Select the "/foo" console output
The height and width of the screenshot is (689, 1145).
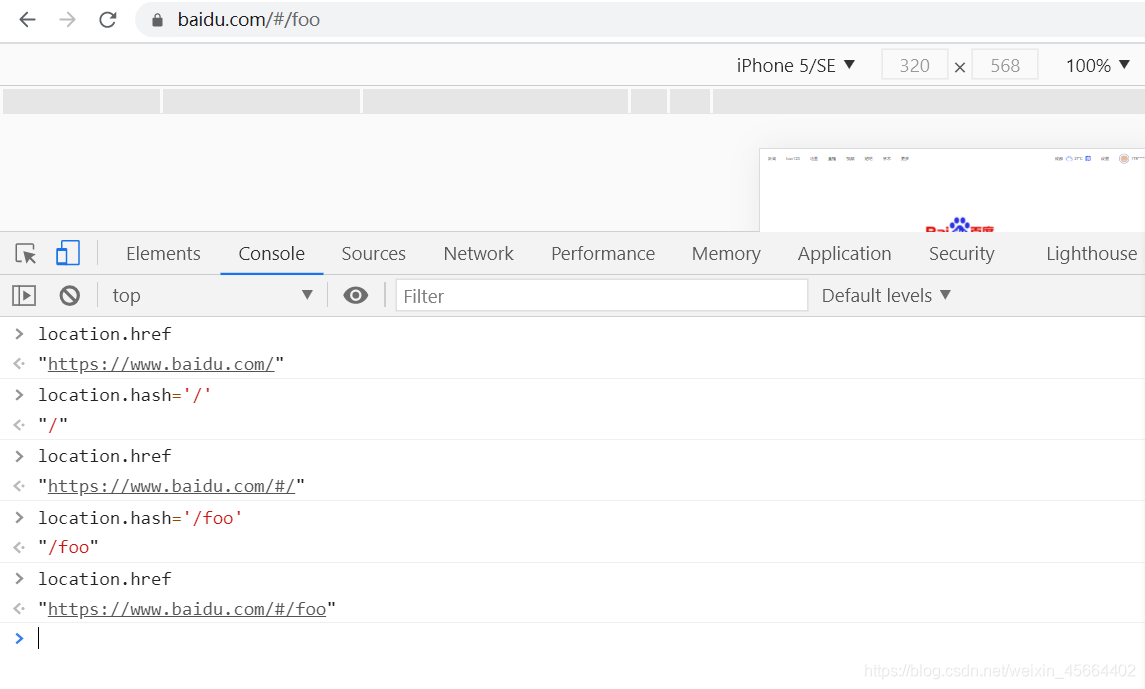68,547
